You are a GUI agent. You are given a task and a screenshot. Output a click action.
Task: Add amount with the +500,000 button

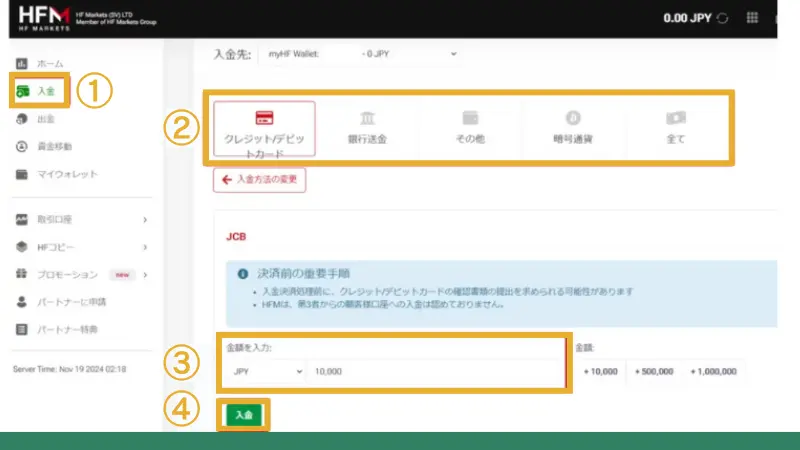654,371
